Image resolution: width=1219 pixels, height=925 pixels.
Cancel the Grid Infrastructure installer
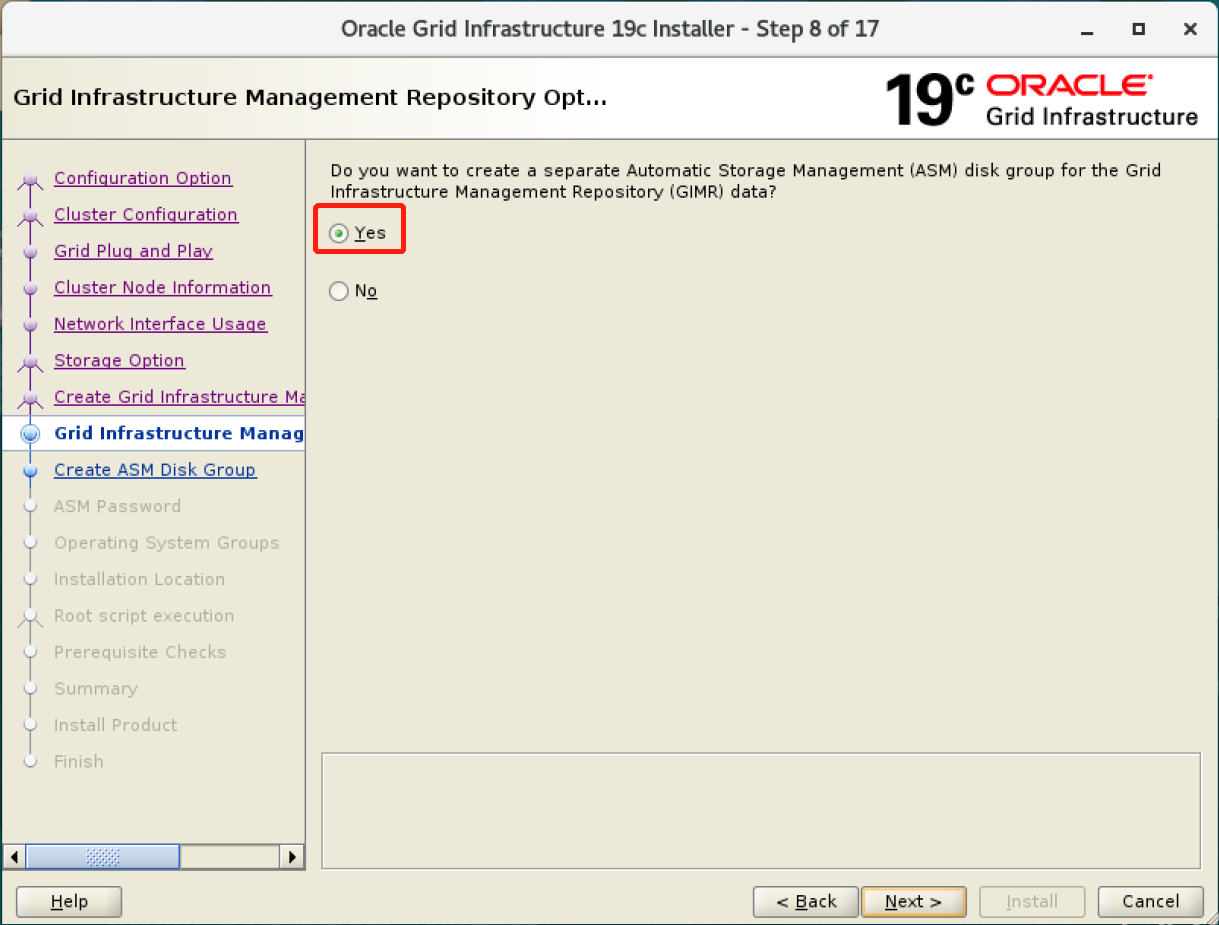[x=1150, y=902]
